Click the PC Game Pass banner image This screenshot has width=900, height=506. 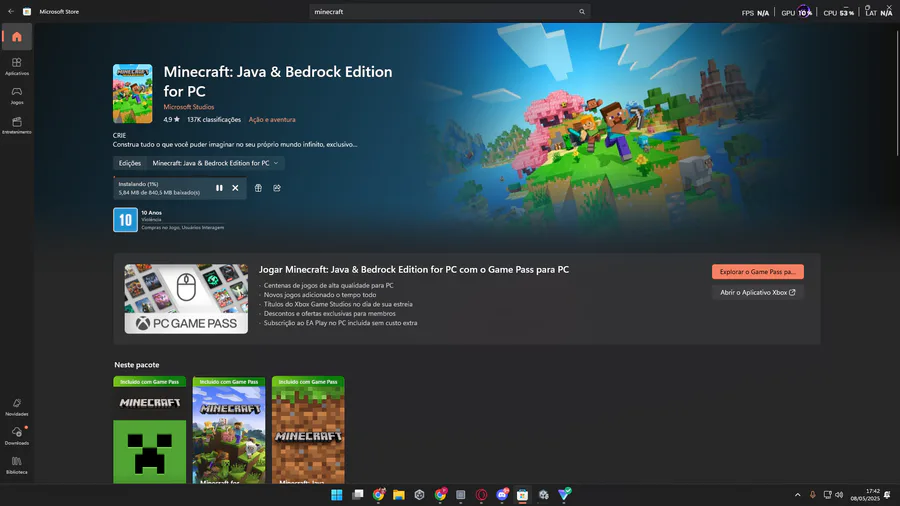[x=187, y=299]
